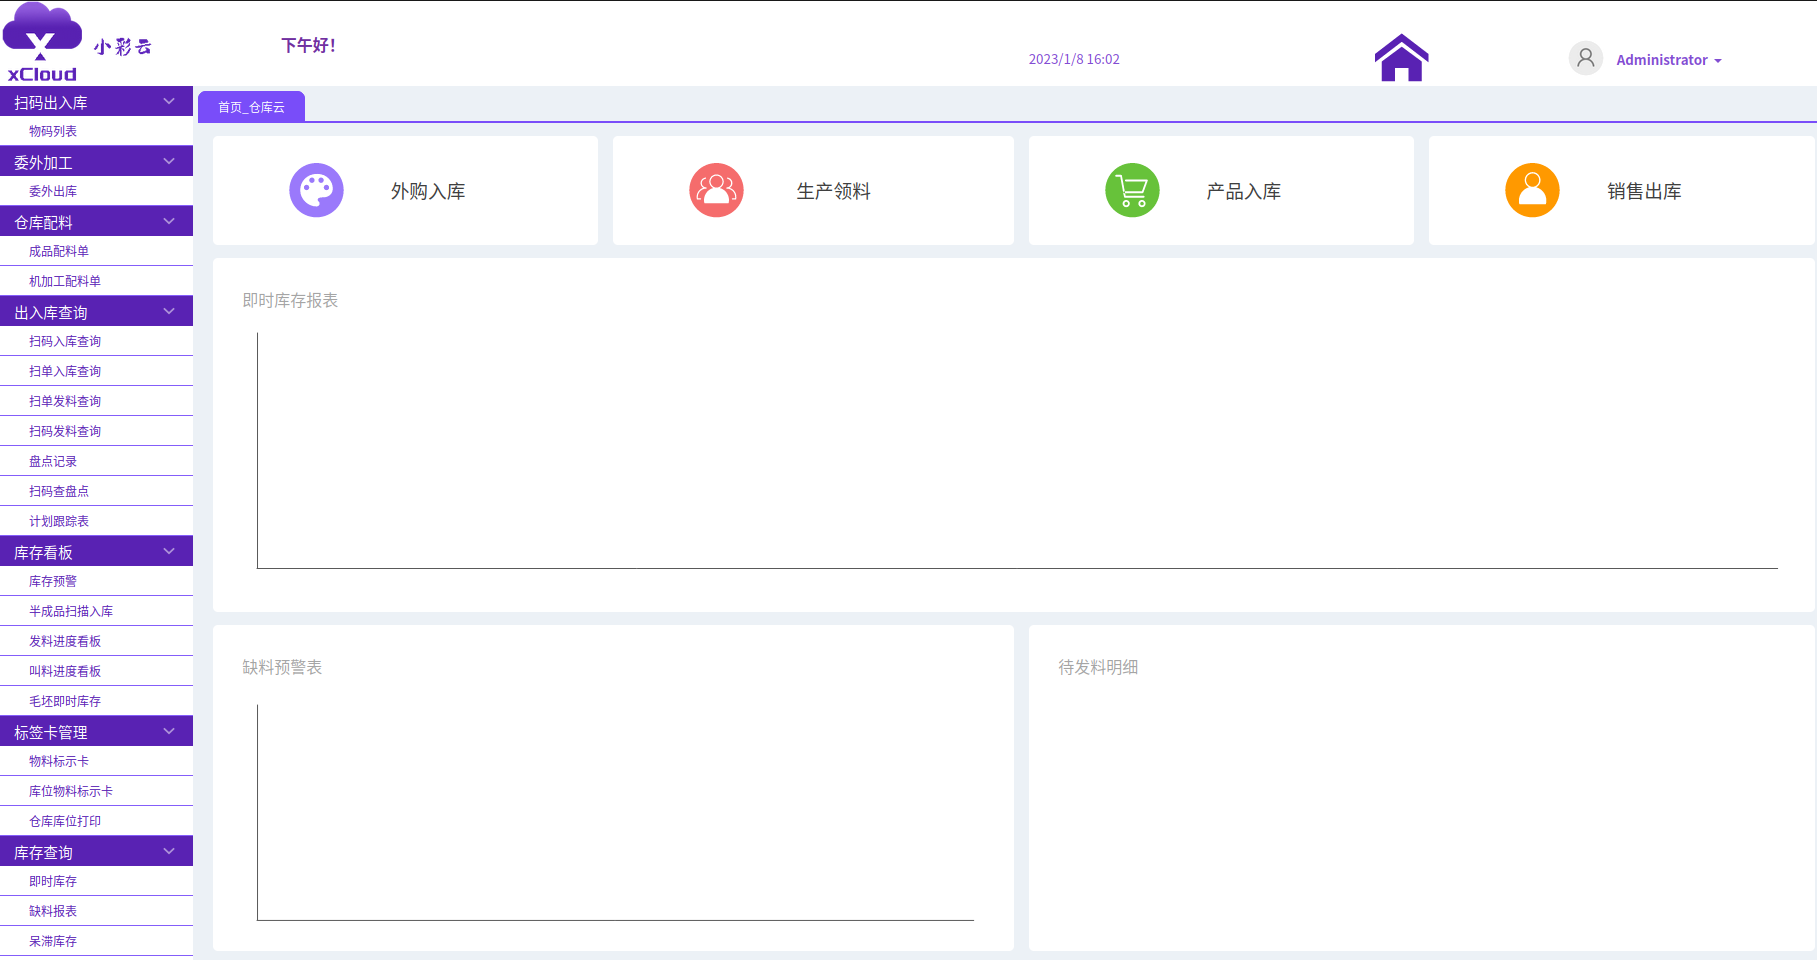Screen dimensions: 1817x960
Task: Click the 产品入库 card label
Action: click(1243, 191)
